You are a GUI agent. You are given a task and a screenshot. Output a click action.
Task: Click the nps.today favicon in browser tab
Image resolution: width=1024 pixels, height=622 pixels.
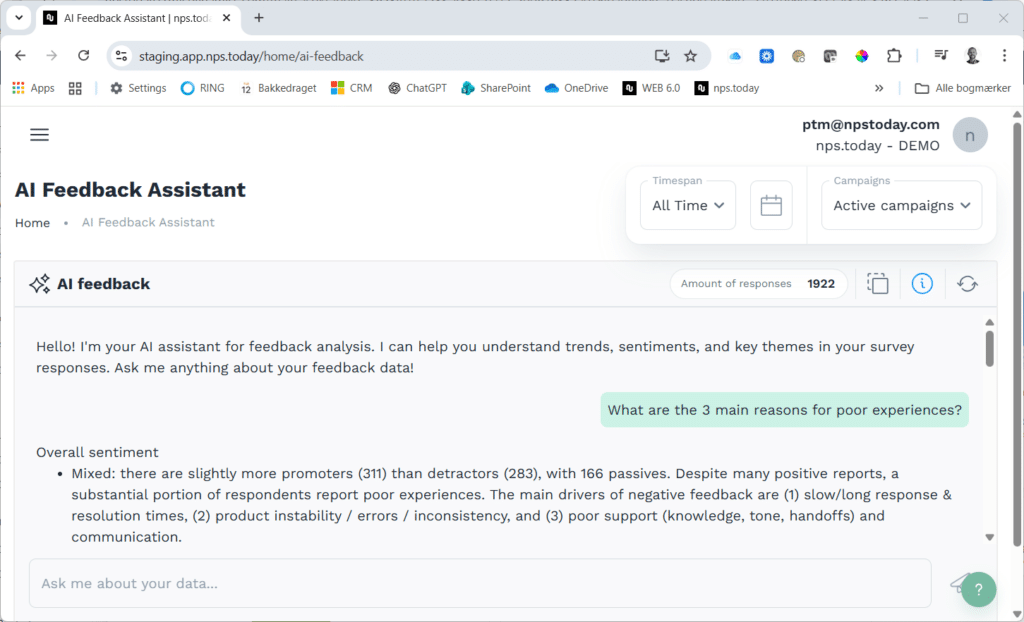[50, 17]
